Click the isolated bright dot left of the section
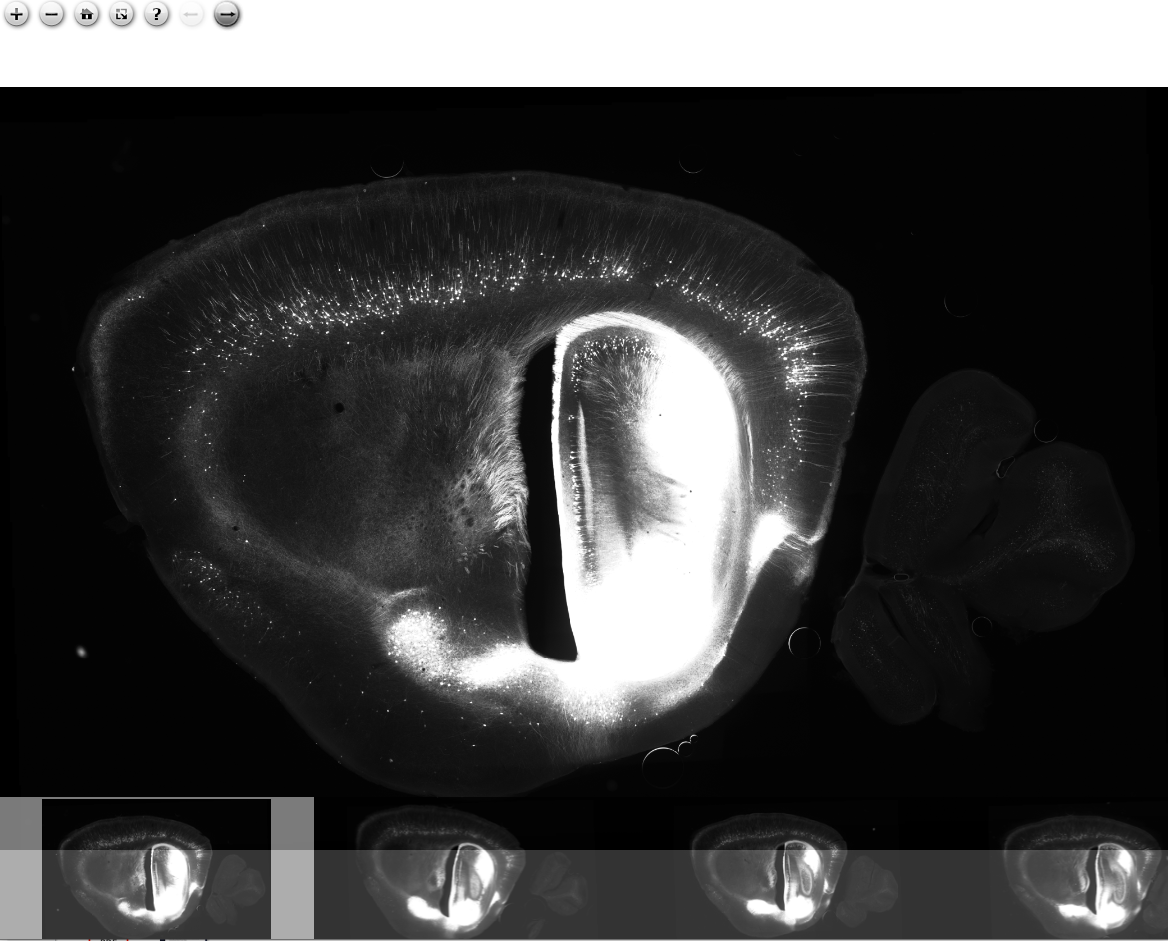The height and width of the screenshot is (941, 1168). coord(81,652)
